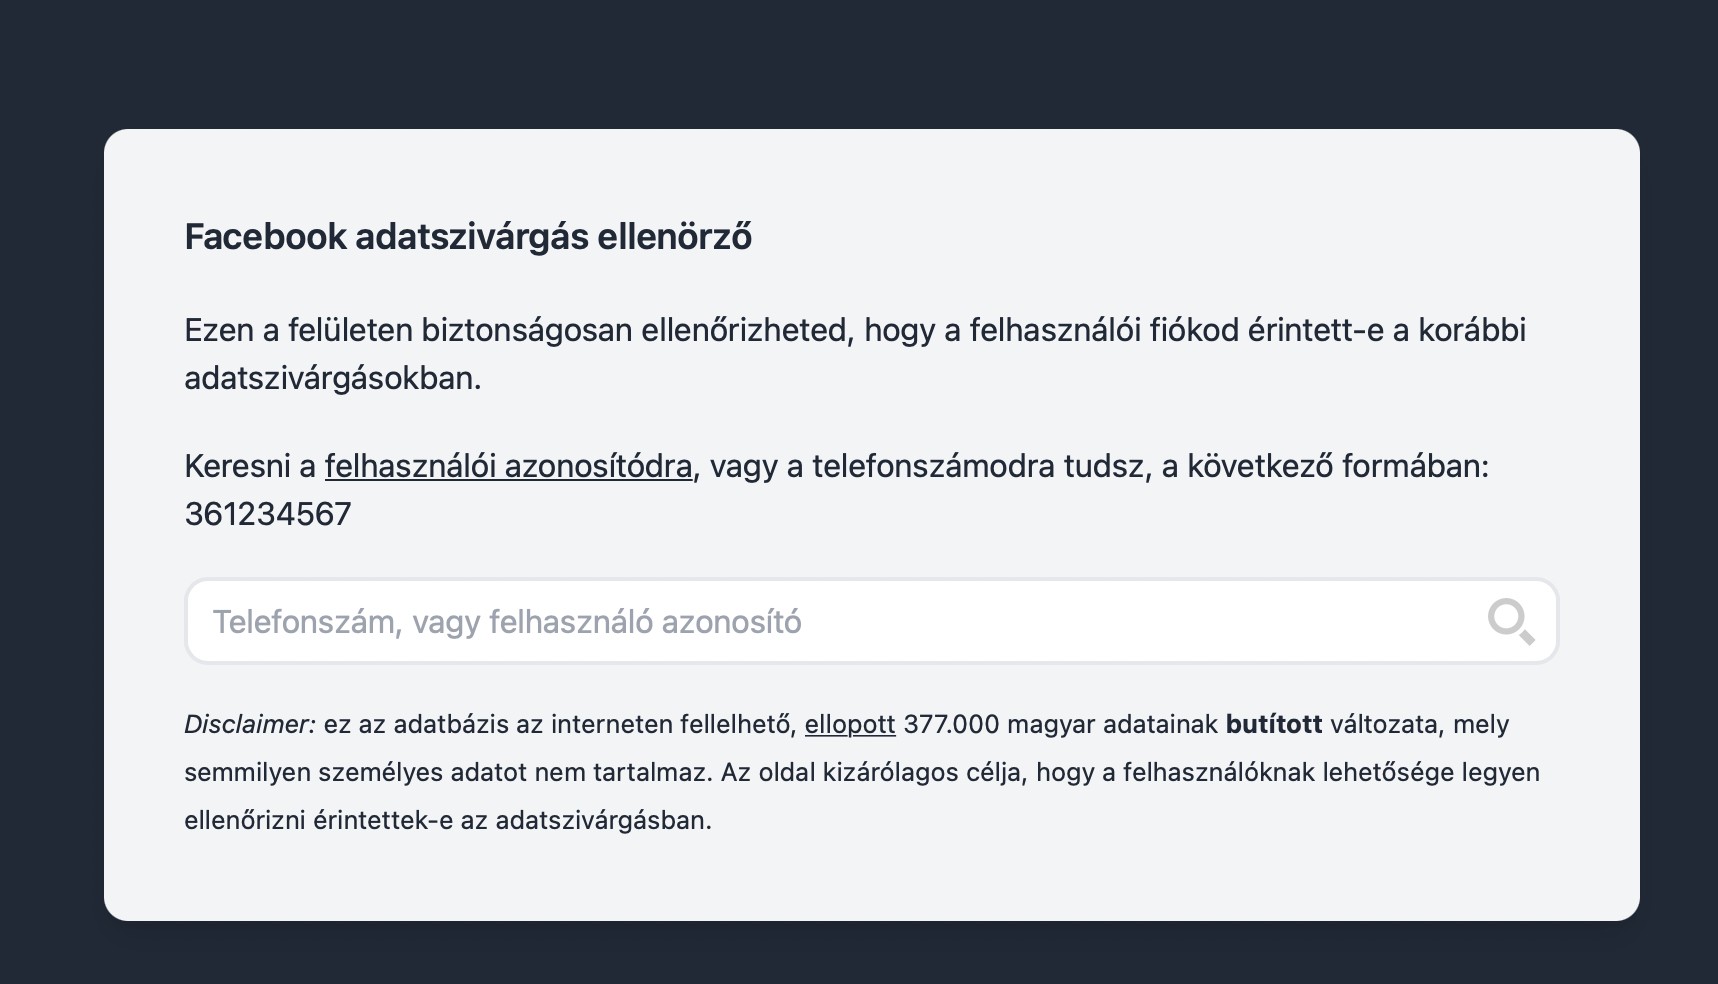The width and height of the screenshot is (1718, 984).
Task: Click the sentence Az oldal kizárólagos célja
Action: click(870, 772)
